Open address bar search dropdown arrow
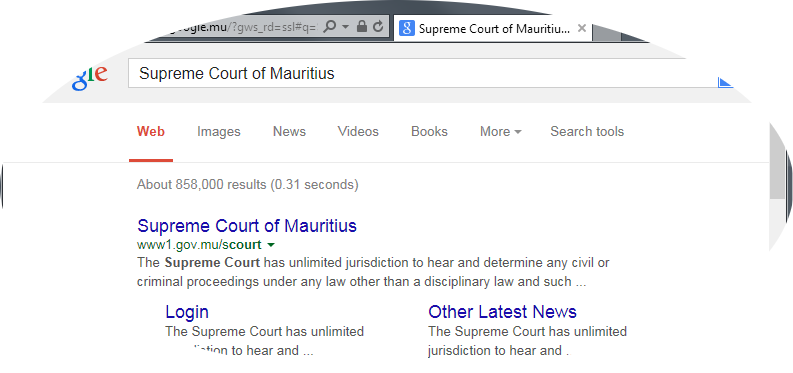 point(345,27)
